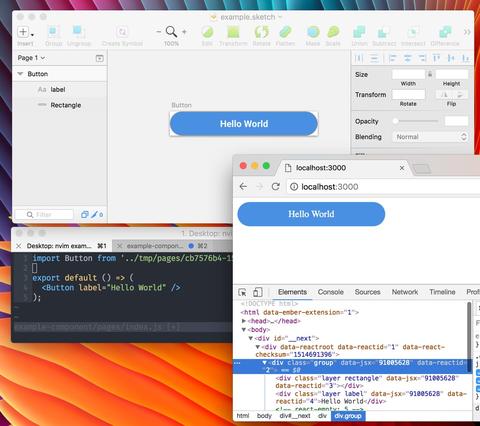Screen dimensions: 480x426
Task: Collapse the body element in DOM tree
Action: (244, 330)
